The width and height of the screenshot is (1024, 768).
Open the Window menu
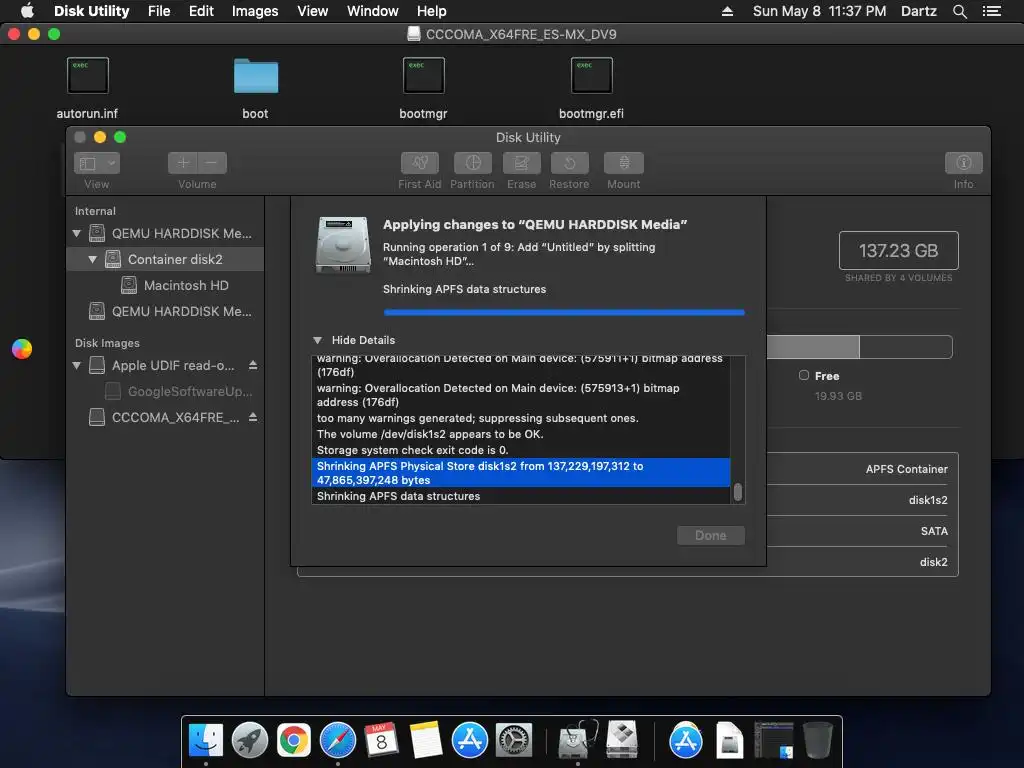click(372, 11)
